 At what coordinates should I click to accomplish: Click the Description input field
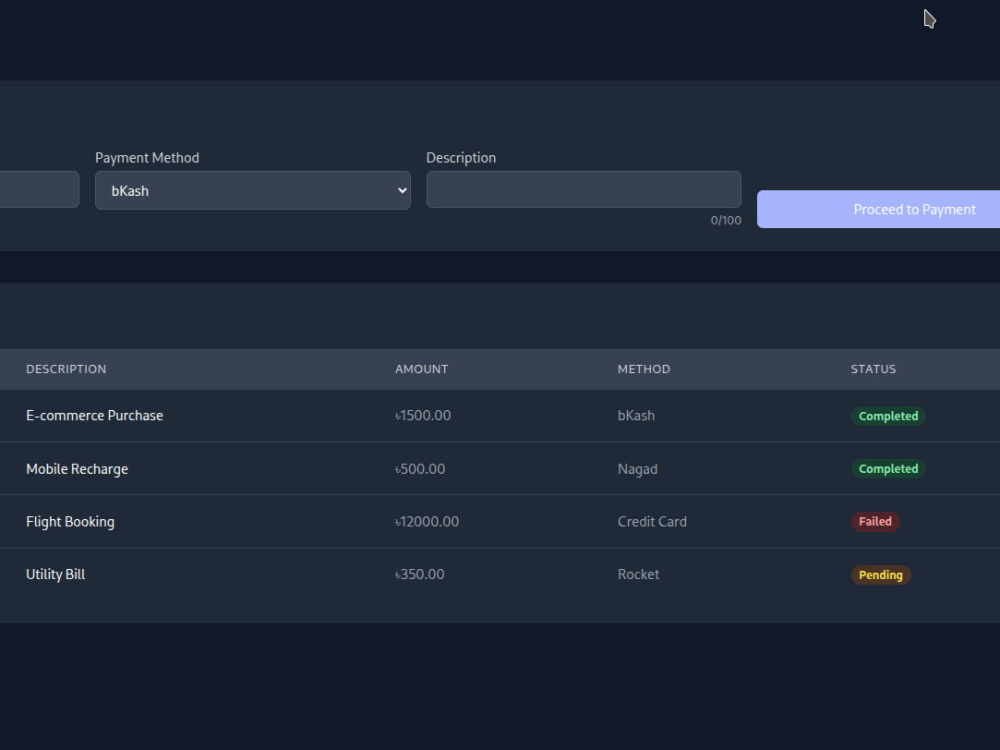click(x=584, y=189)
